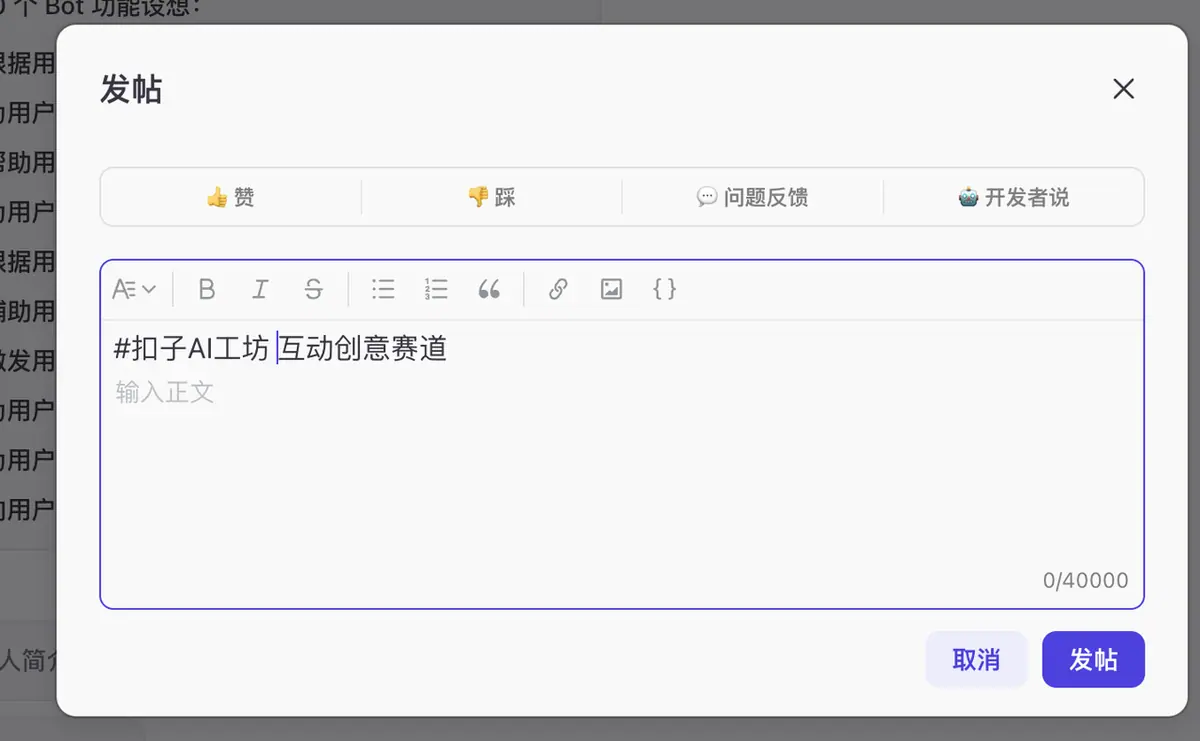1200x741 pixels.
Task: Insert a bulleted list
Action: 383,290
